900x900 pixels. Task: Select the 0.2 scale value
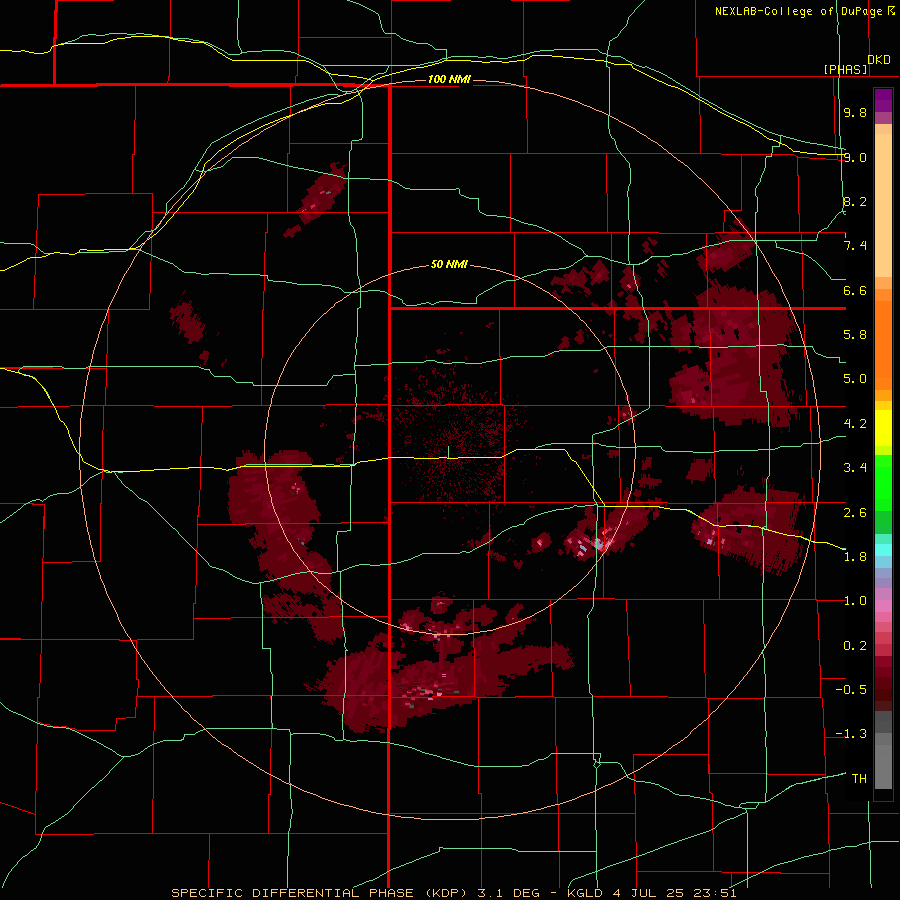pyautogui.click(x=855, y=646)
